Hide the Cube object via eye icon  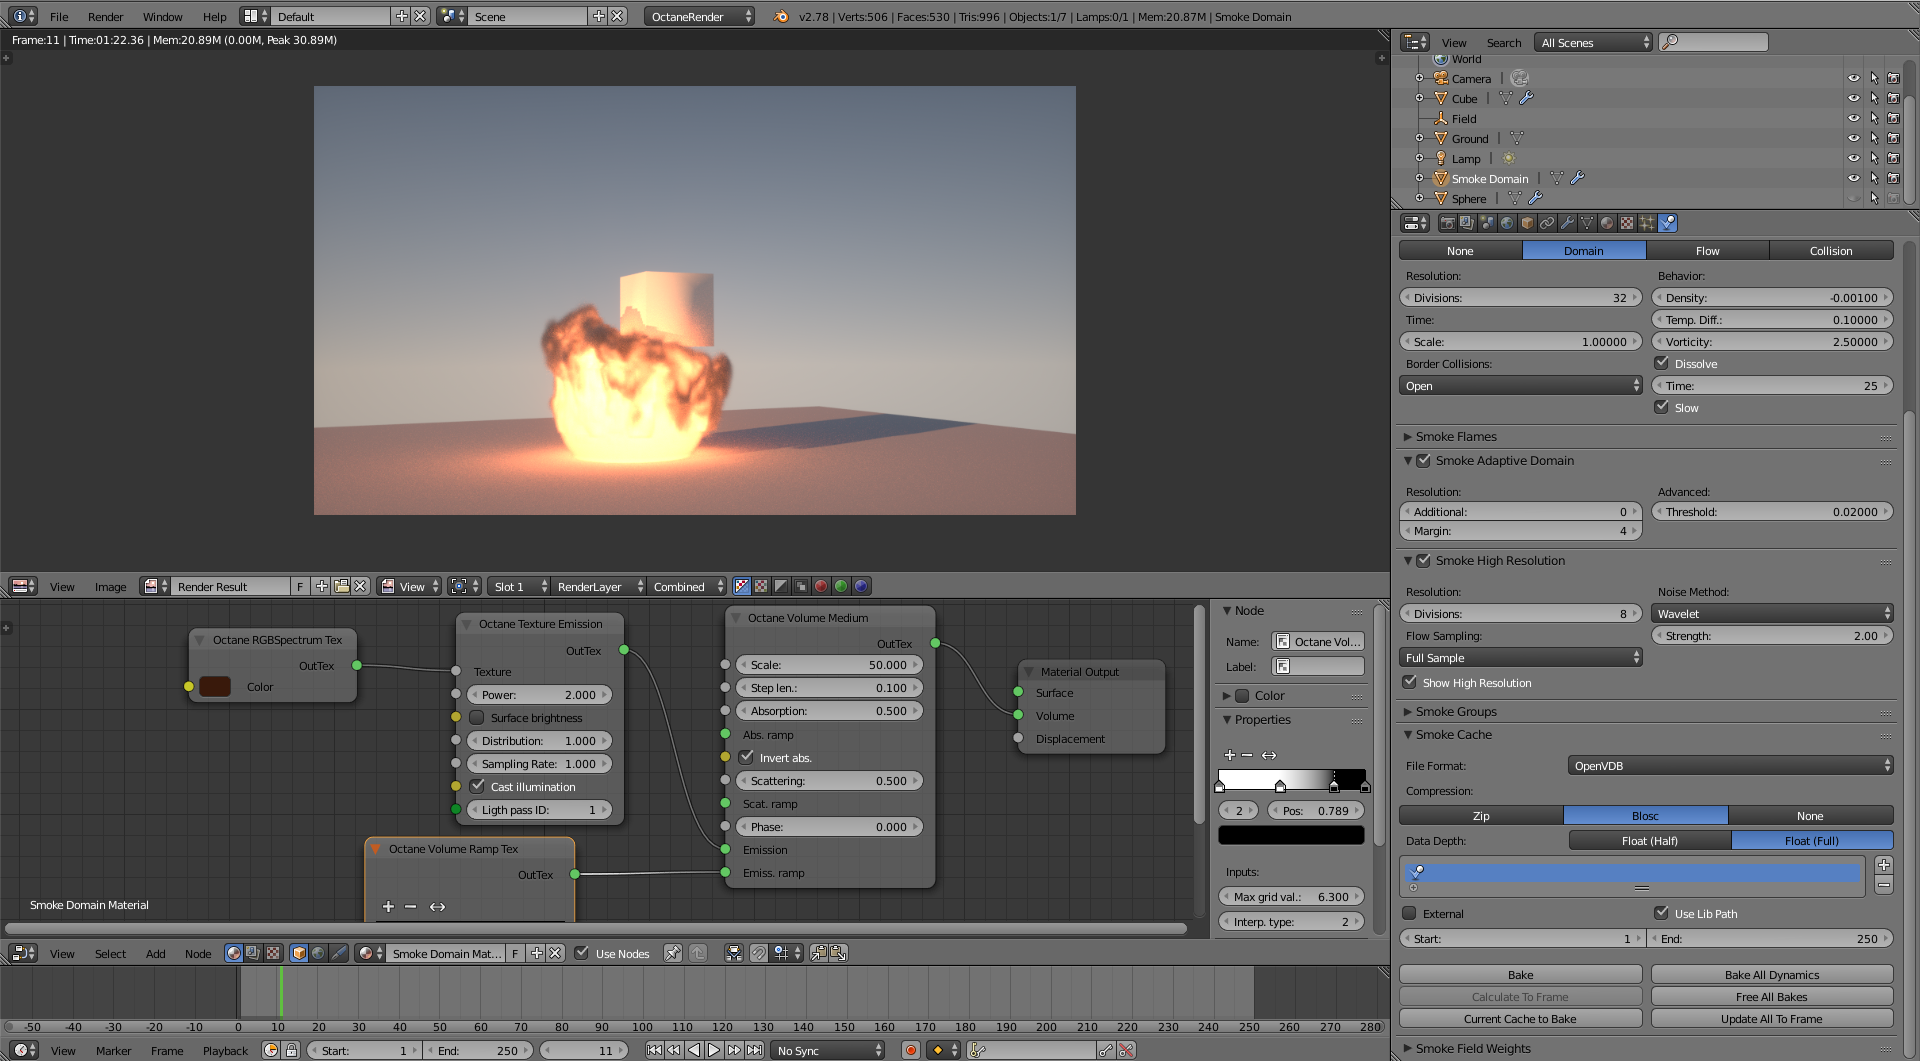1853,98
